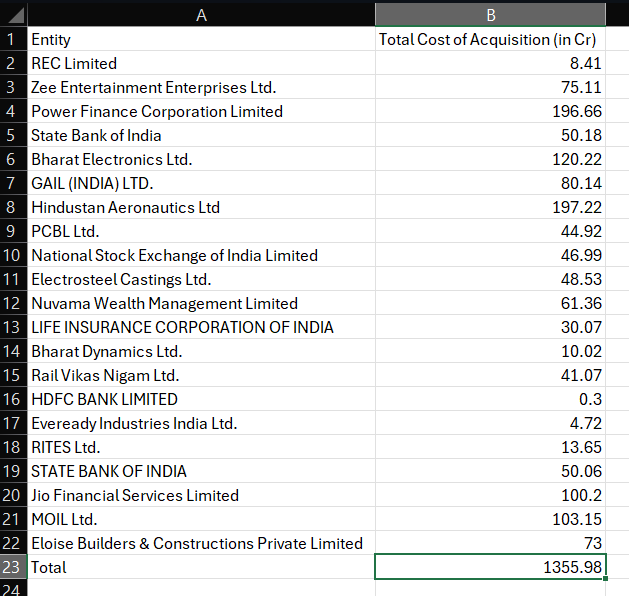629x596 pixels.
Task: Select the value 46.99 cell
Action: coord(490,255)
